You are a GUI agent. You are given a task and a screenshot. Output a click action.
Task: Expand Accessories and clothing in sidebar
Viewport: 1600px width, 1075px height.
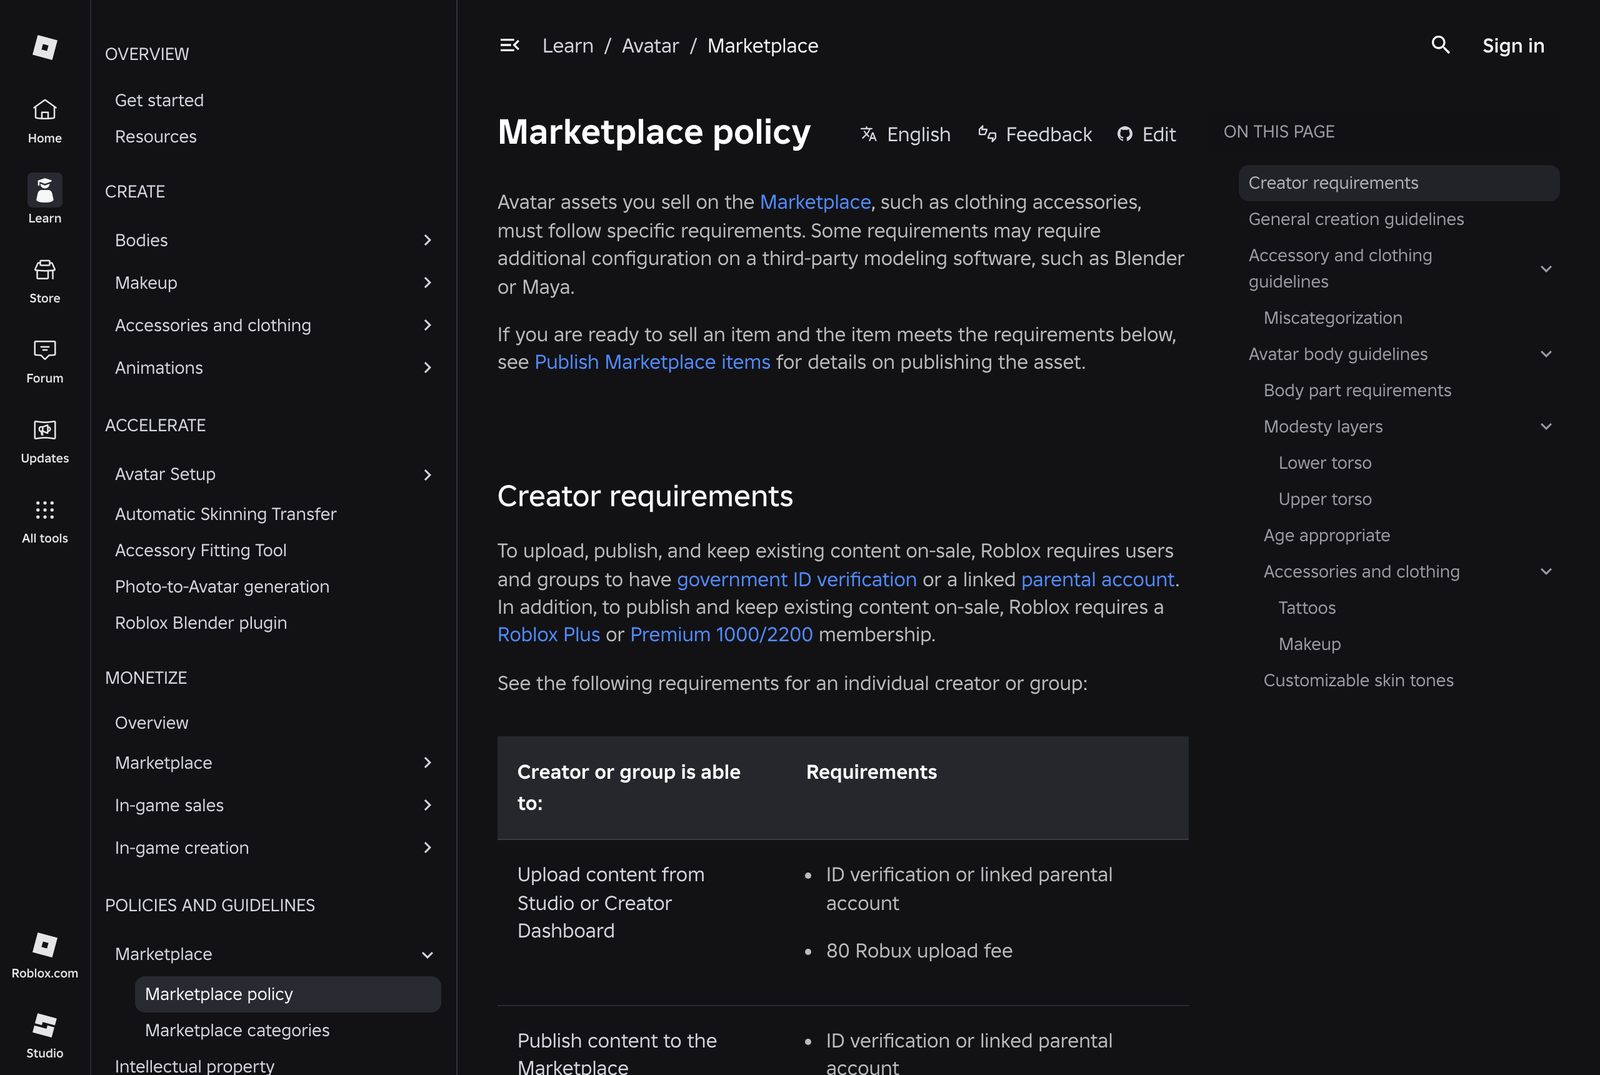427,325
